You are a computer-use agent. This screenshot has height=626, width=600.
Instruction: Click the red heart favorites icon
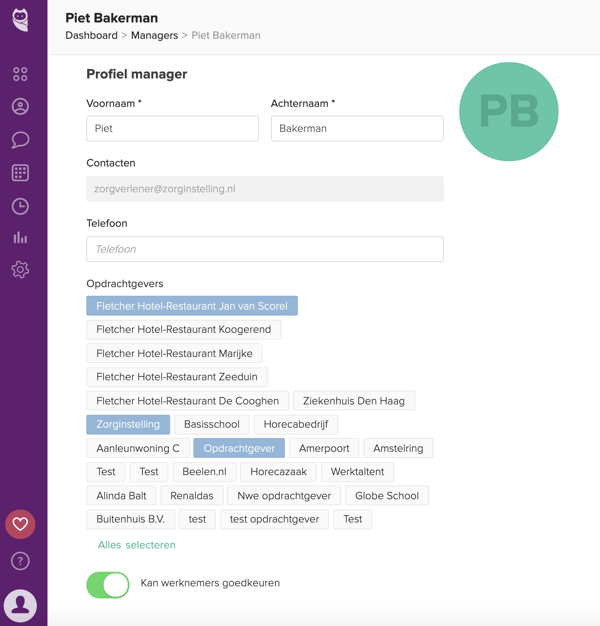click(20, 524)
